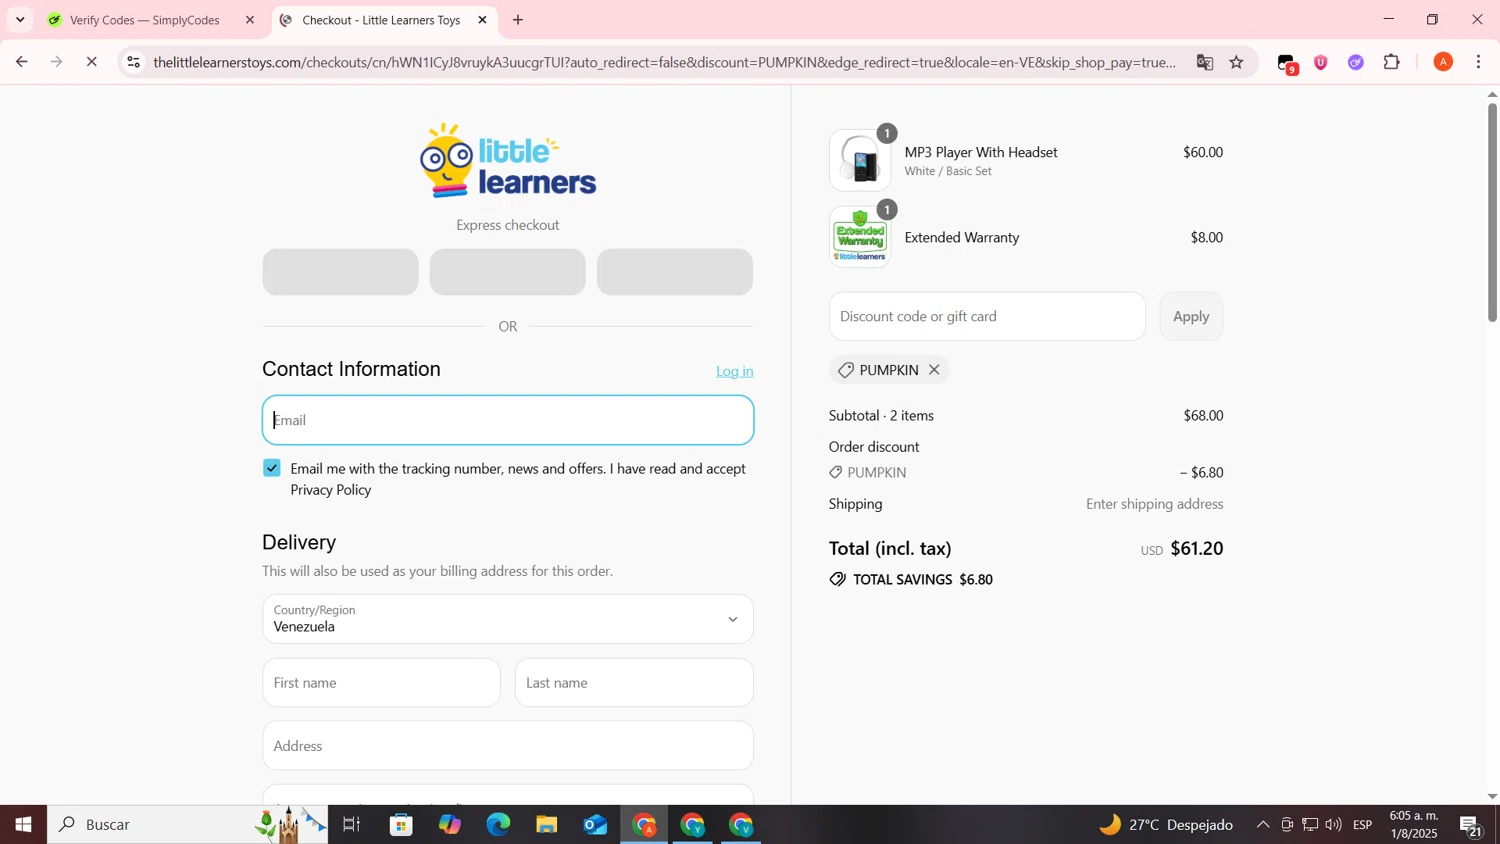1500x844 pixels.
Task: Open Microsoft Store from the taskbar
Action: (401, 825)
